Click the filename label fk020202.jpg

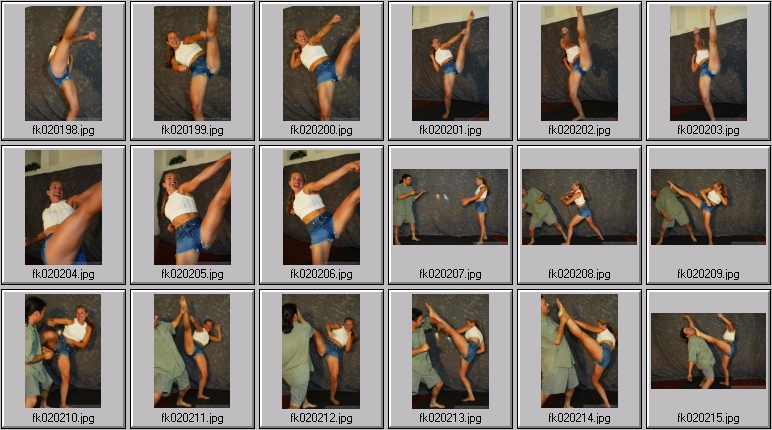[579, 130]
